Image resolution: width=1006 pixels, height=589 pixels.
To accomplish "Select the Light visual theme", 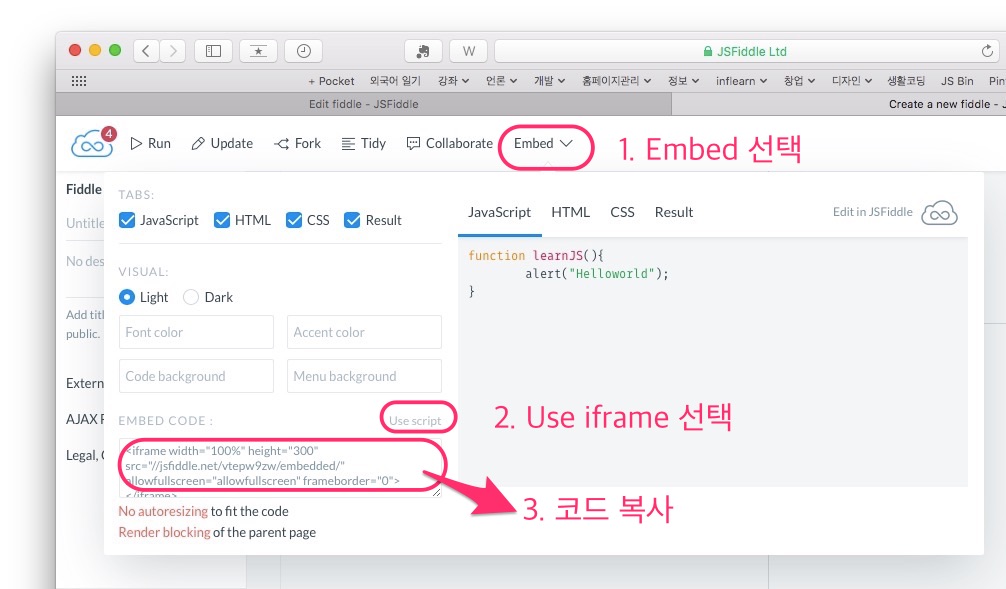I will tap(127, 297).
